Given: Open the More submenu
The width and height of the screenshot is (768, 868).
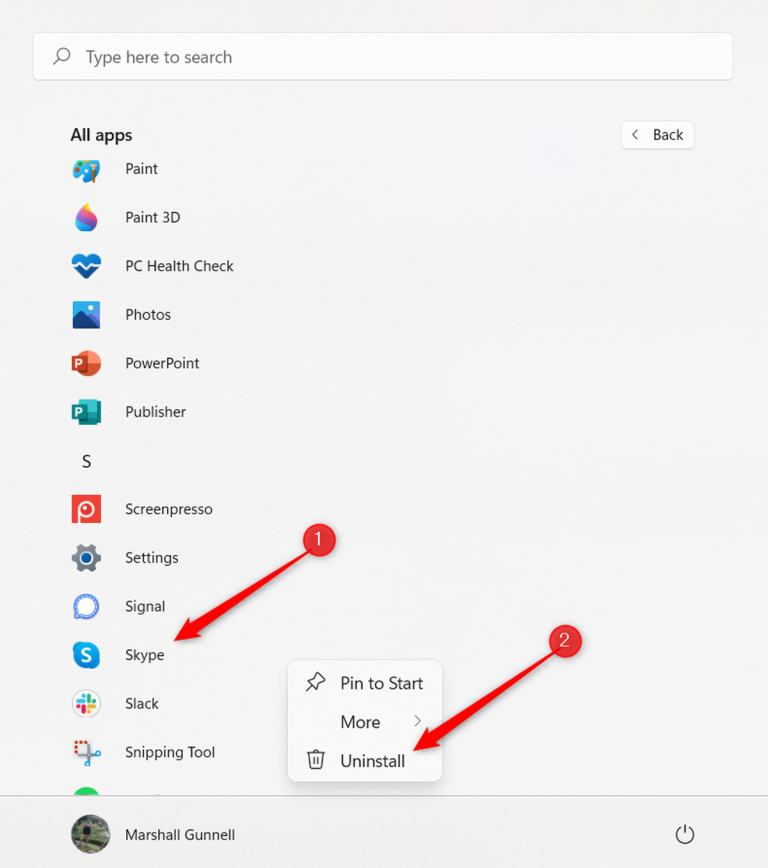Looking at the screenshot, I should 365,722.
